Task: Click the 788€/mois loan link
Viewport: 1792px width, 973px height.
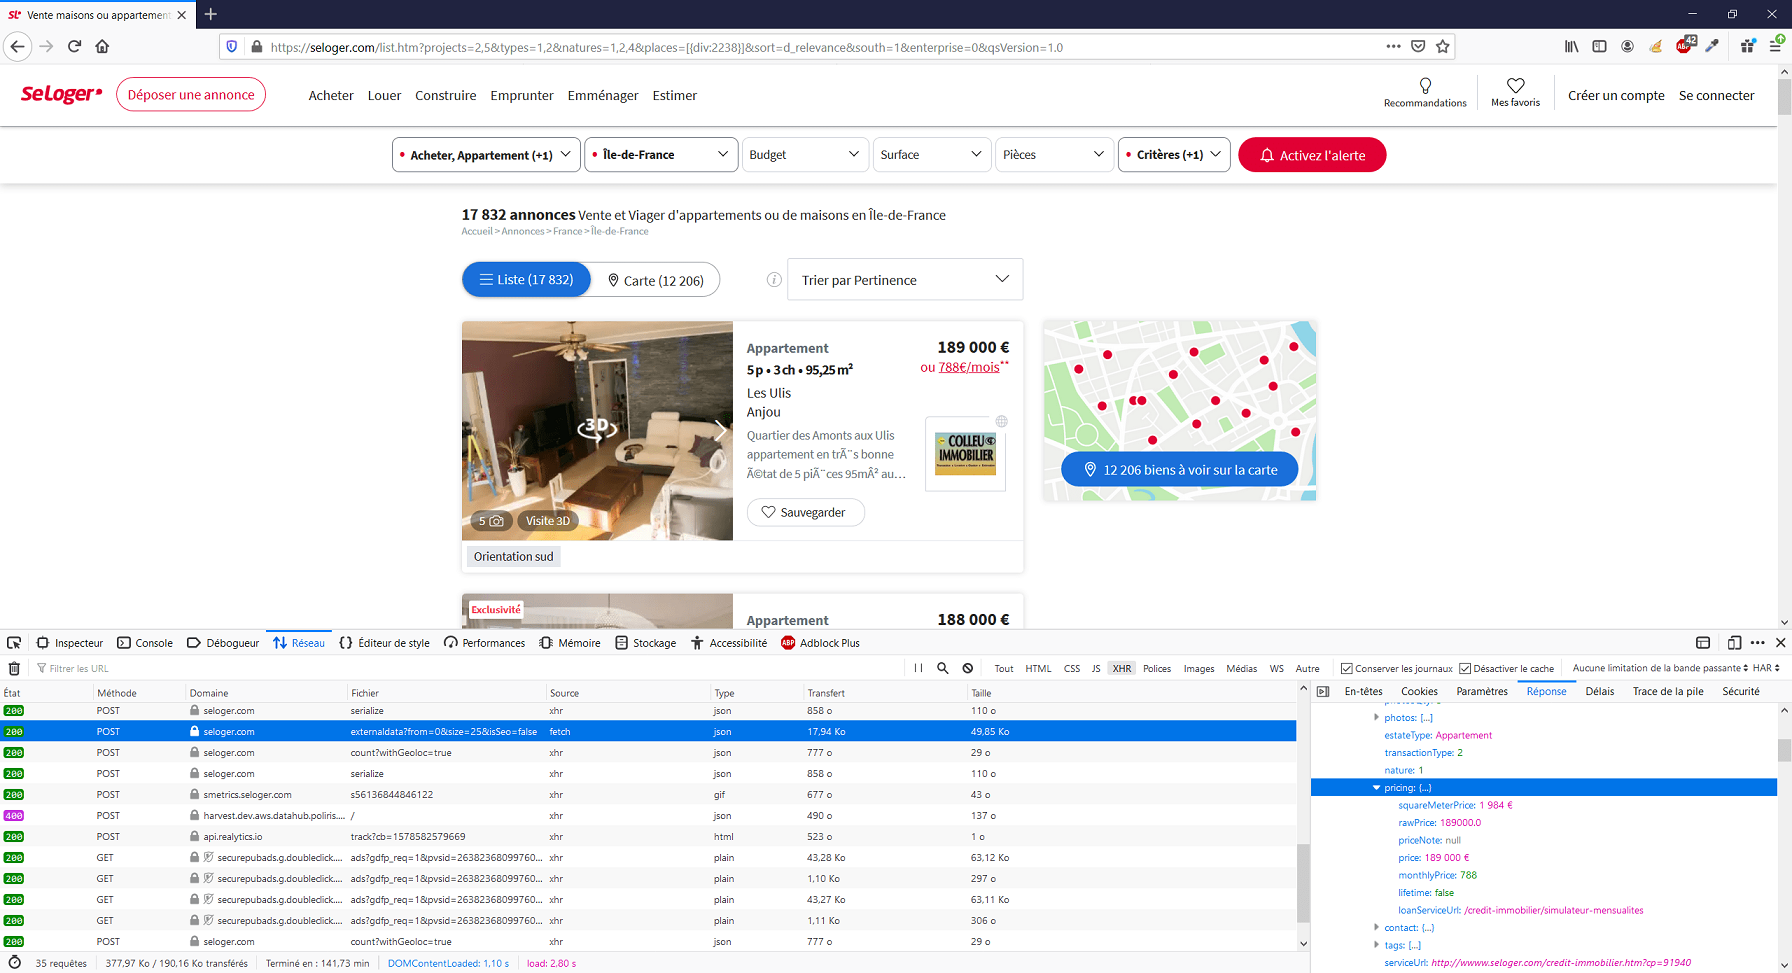Action: point(969,367)
